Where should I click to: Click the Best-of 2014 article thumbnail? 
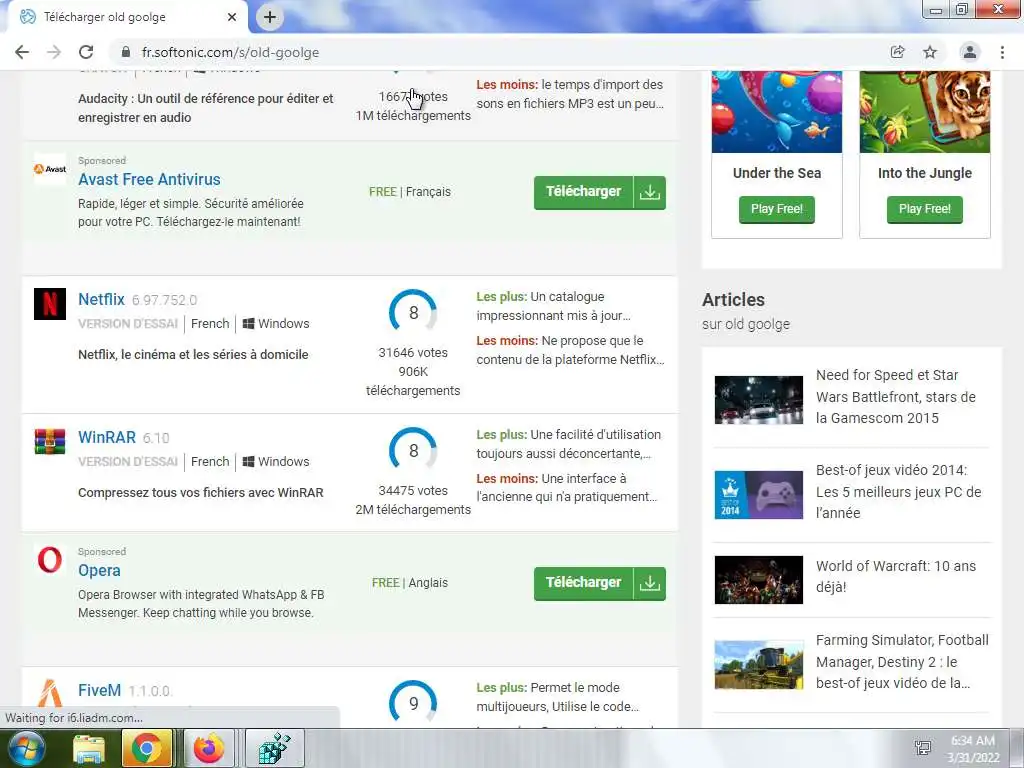[x=758, y=495]
